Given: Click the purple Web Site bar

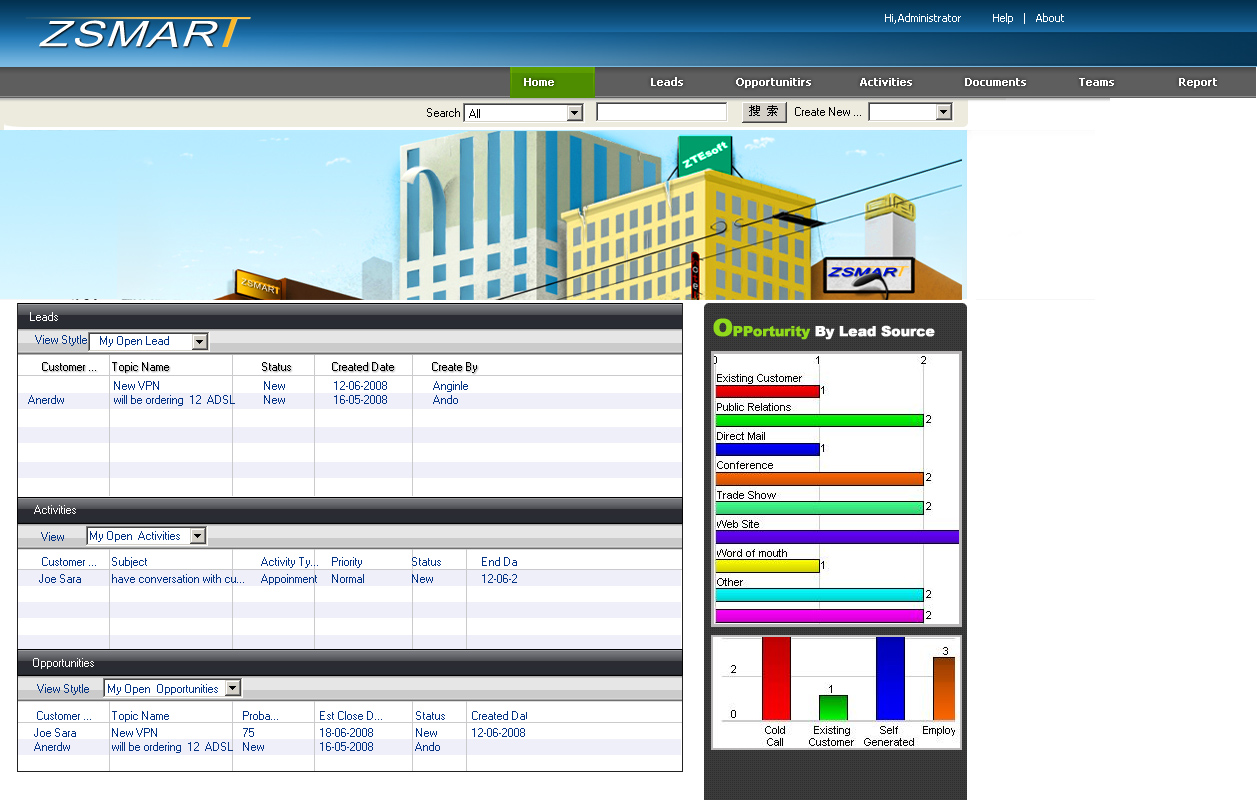Looking at the screenshot, I should coord(836,537).
